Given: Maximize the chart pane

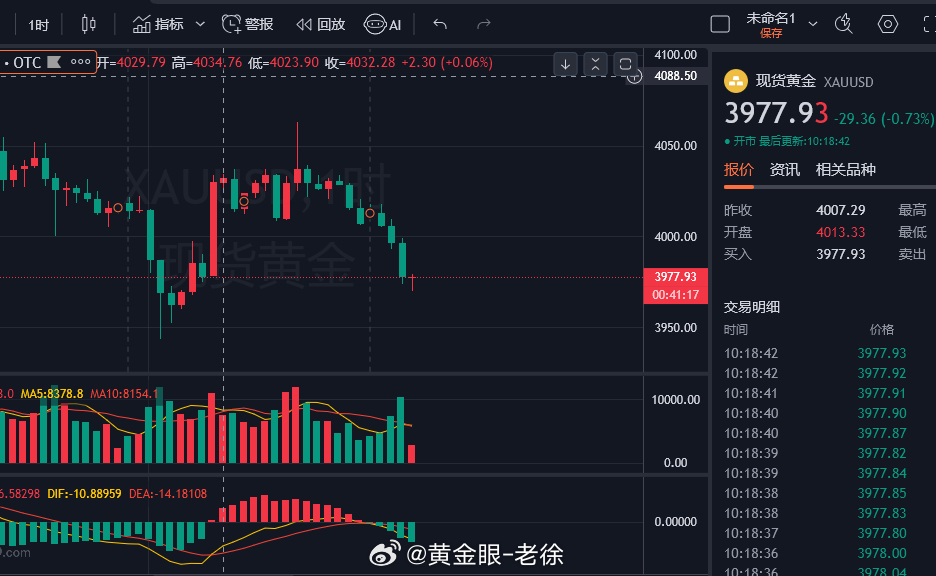Looking at the screenshot, I should [625, 64].
